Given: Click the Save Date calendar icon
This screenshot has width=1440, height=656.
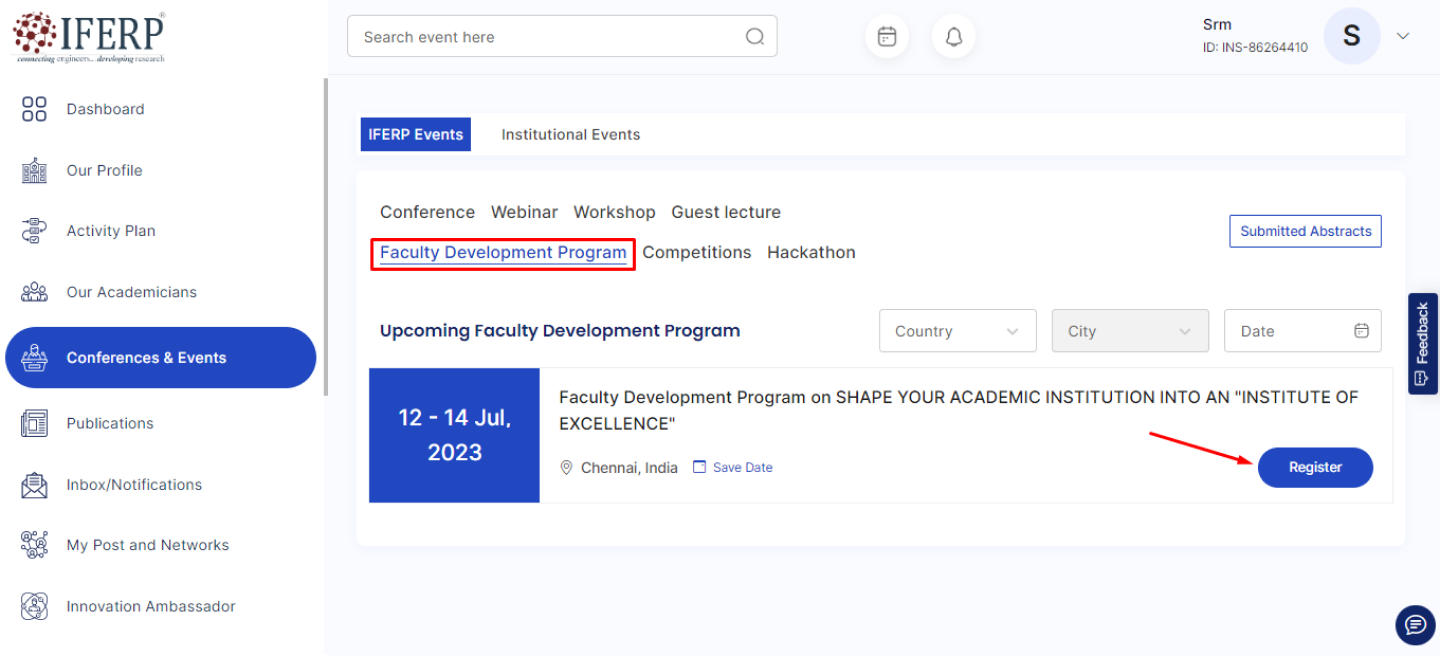Looking at the screenshot, I should 700,467.
